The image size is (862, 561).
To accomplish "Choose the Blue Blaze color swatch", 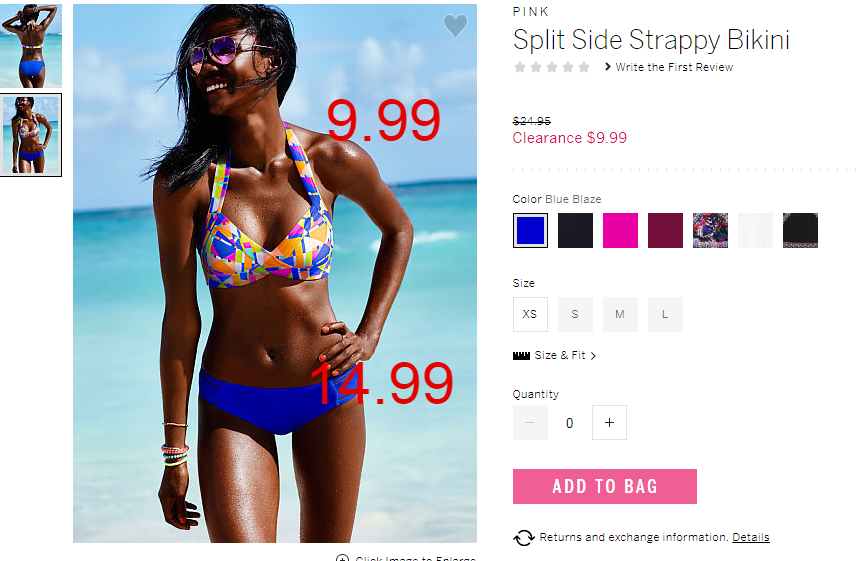I will [530, 230].
